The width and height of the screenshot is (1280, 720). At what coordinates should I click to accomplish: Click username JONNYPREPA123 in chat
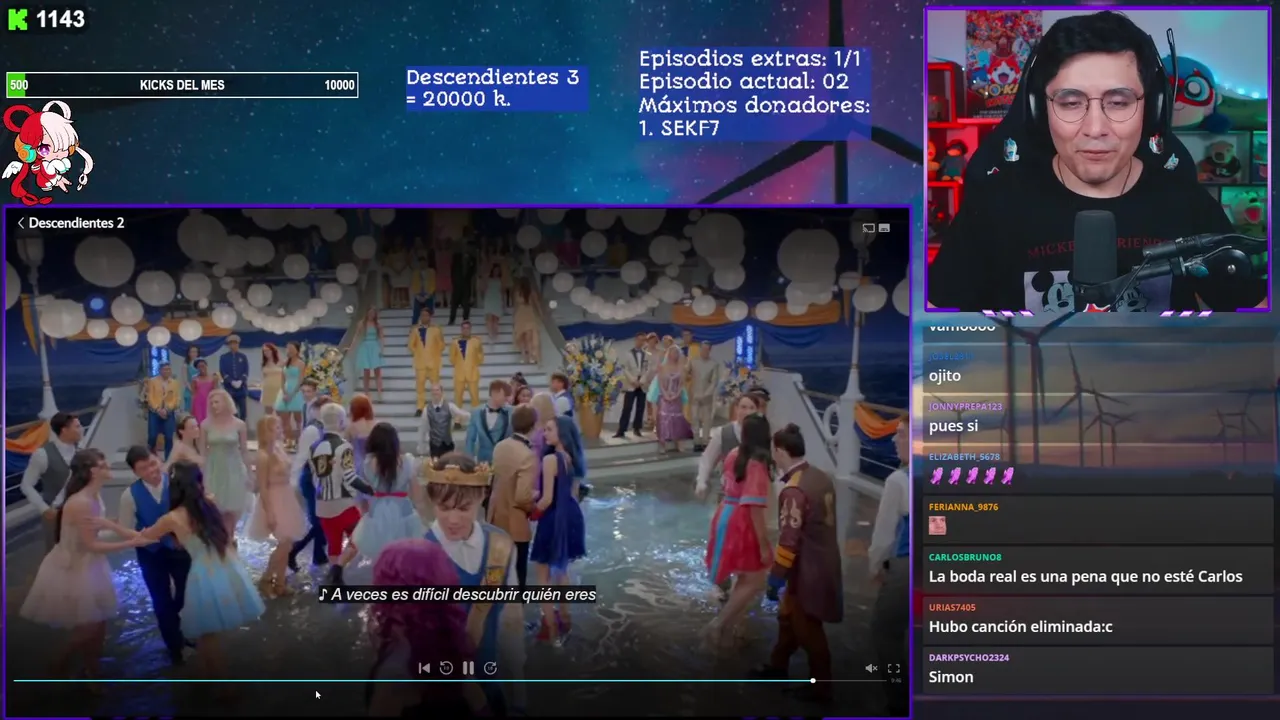pos(965,407)
